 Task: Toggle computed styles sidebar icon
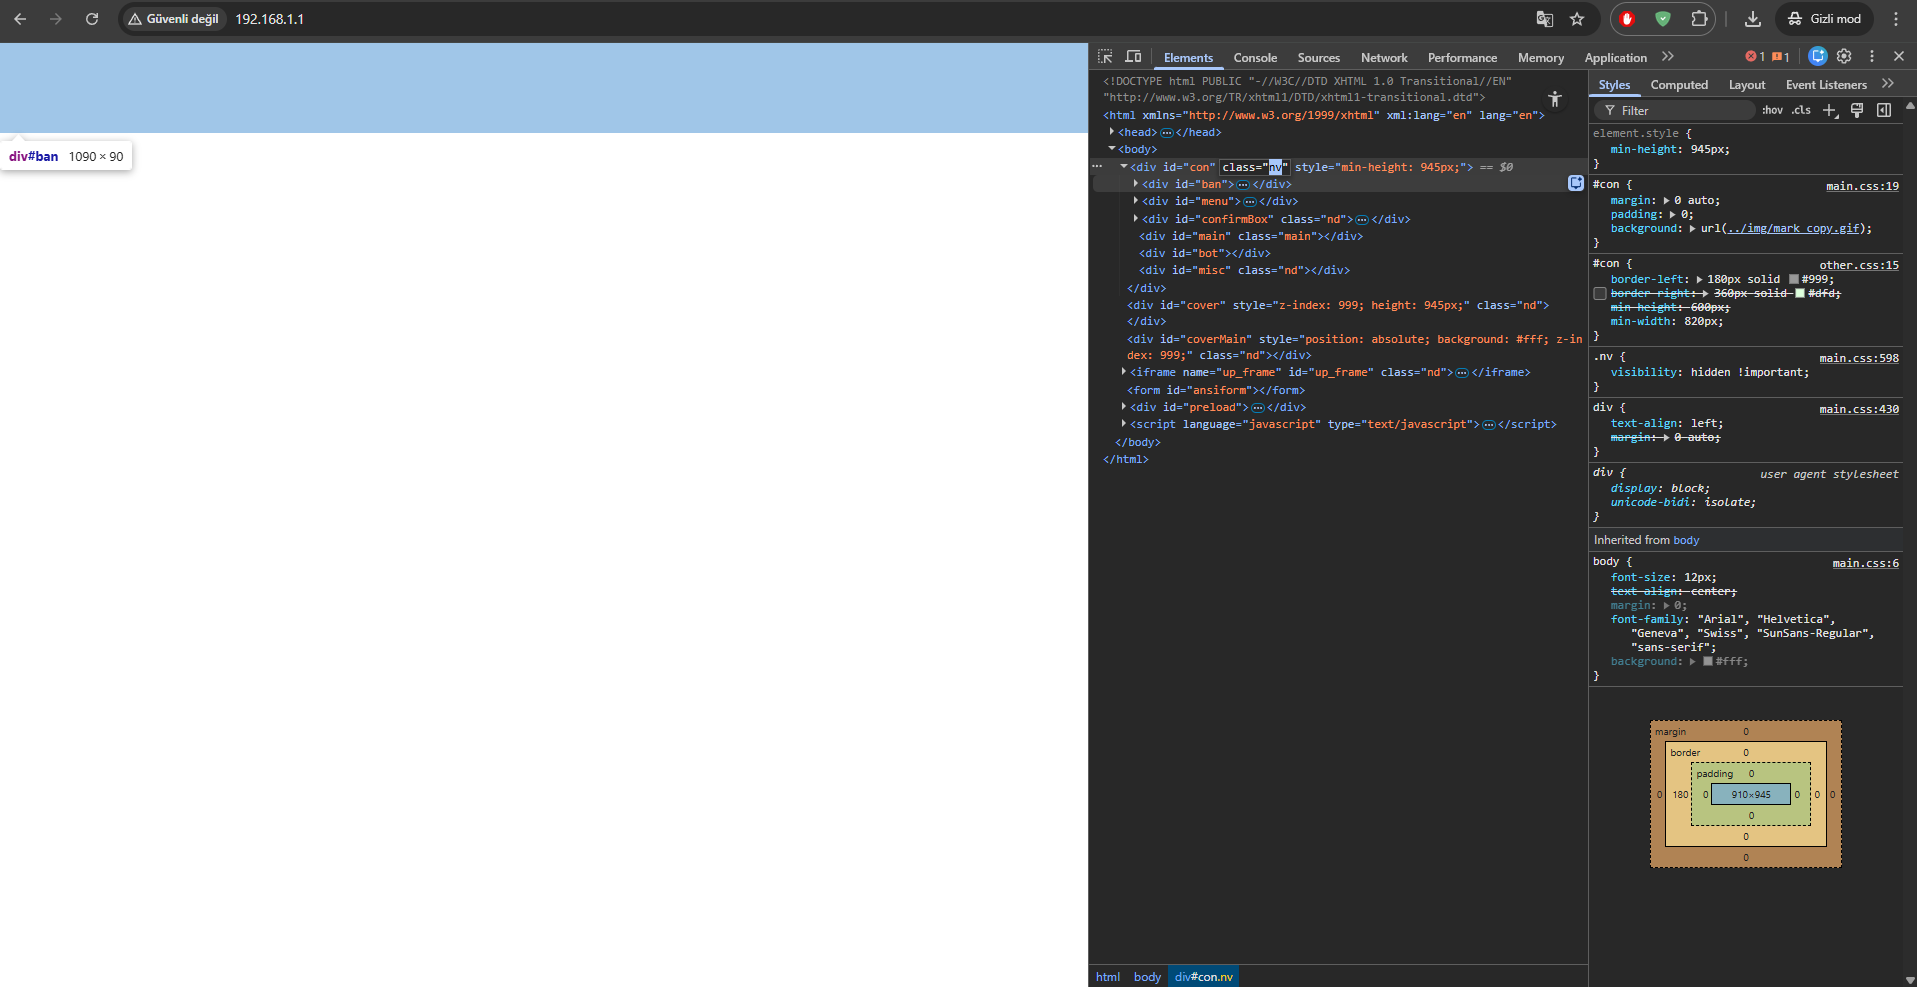point(1884,110)
